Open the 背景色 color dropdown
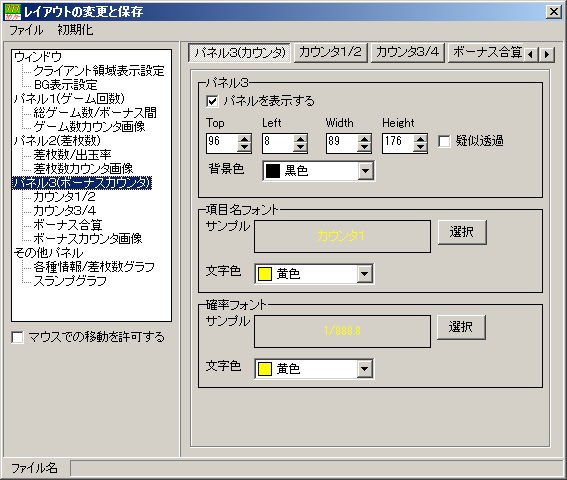Viewport: 567px width, 480px height. coord(366,171)
